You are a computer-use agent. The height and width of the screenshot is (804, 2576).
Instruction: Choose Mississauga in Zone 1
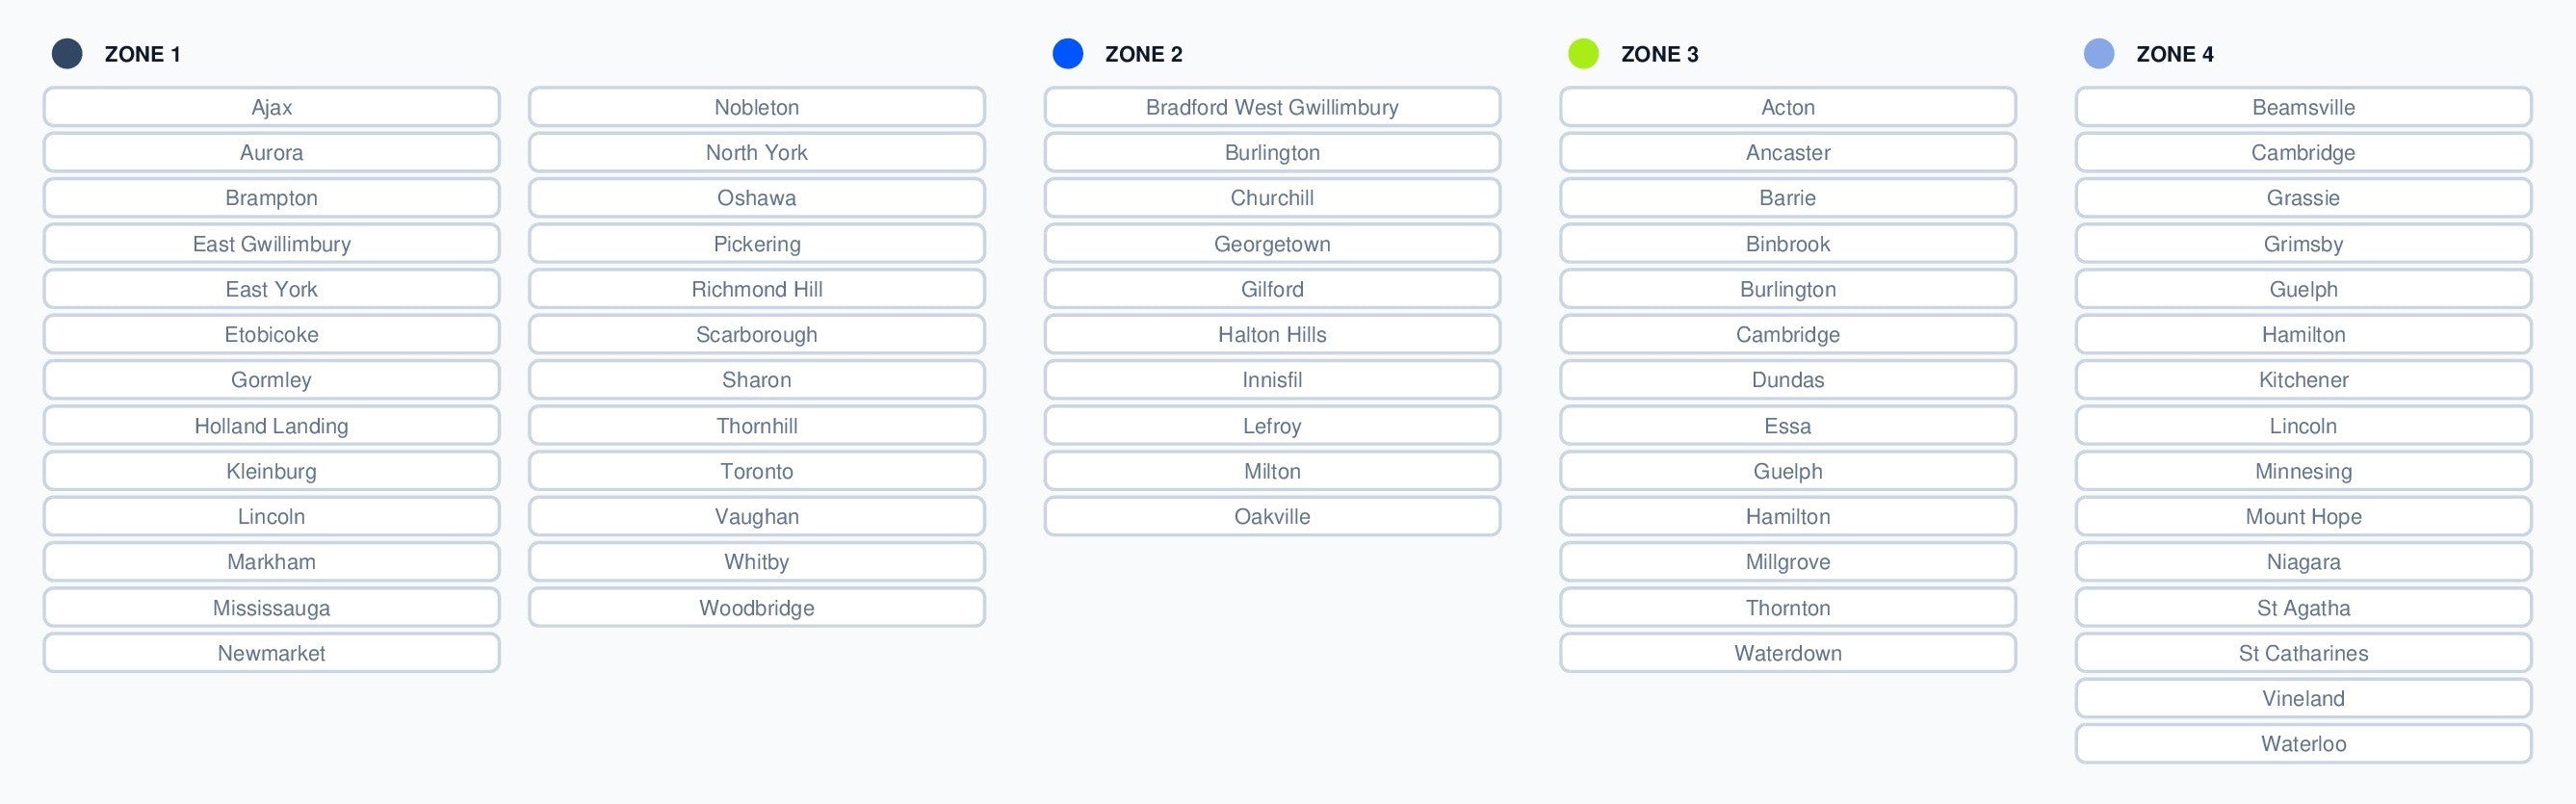click(x=271, y=608)
